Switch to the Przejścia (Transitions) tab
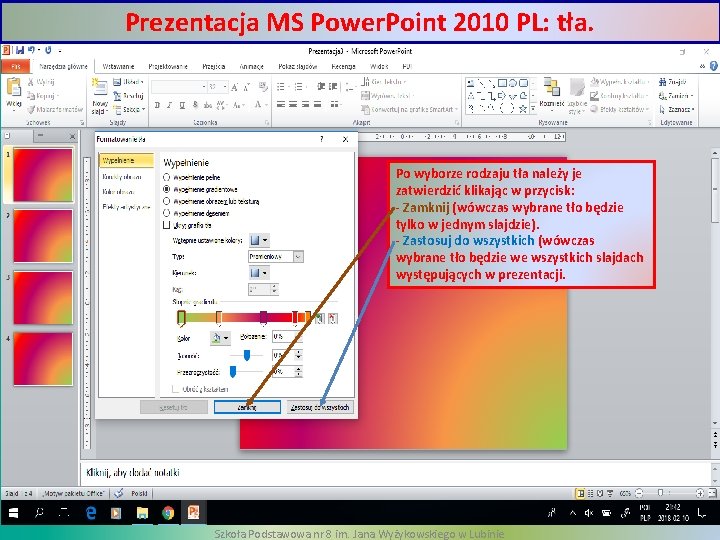Screen dimensions: 720x540 pos(214,66)
